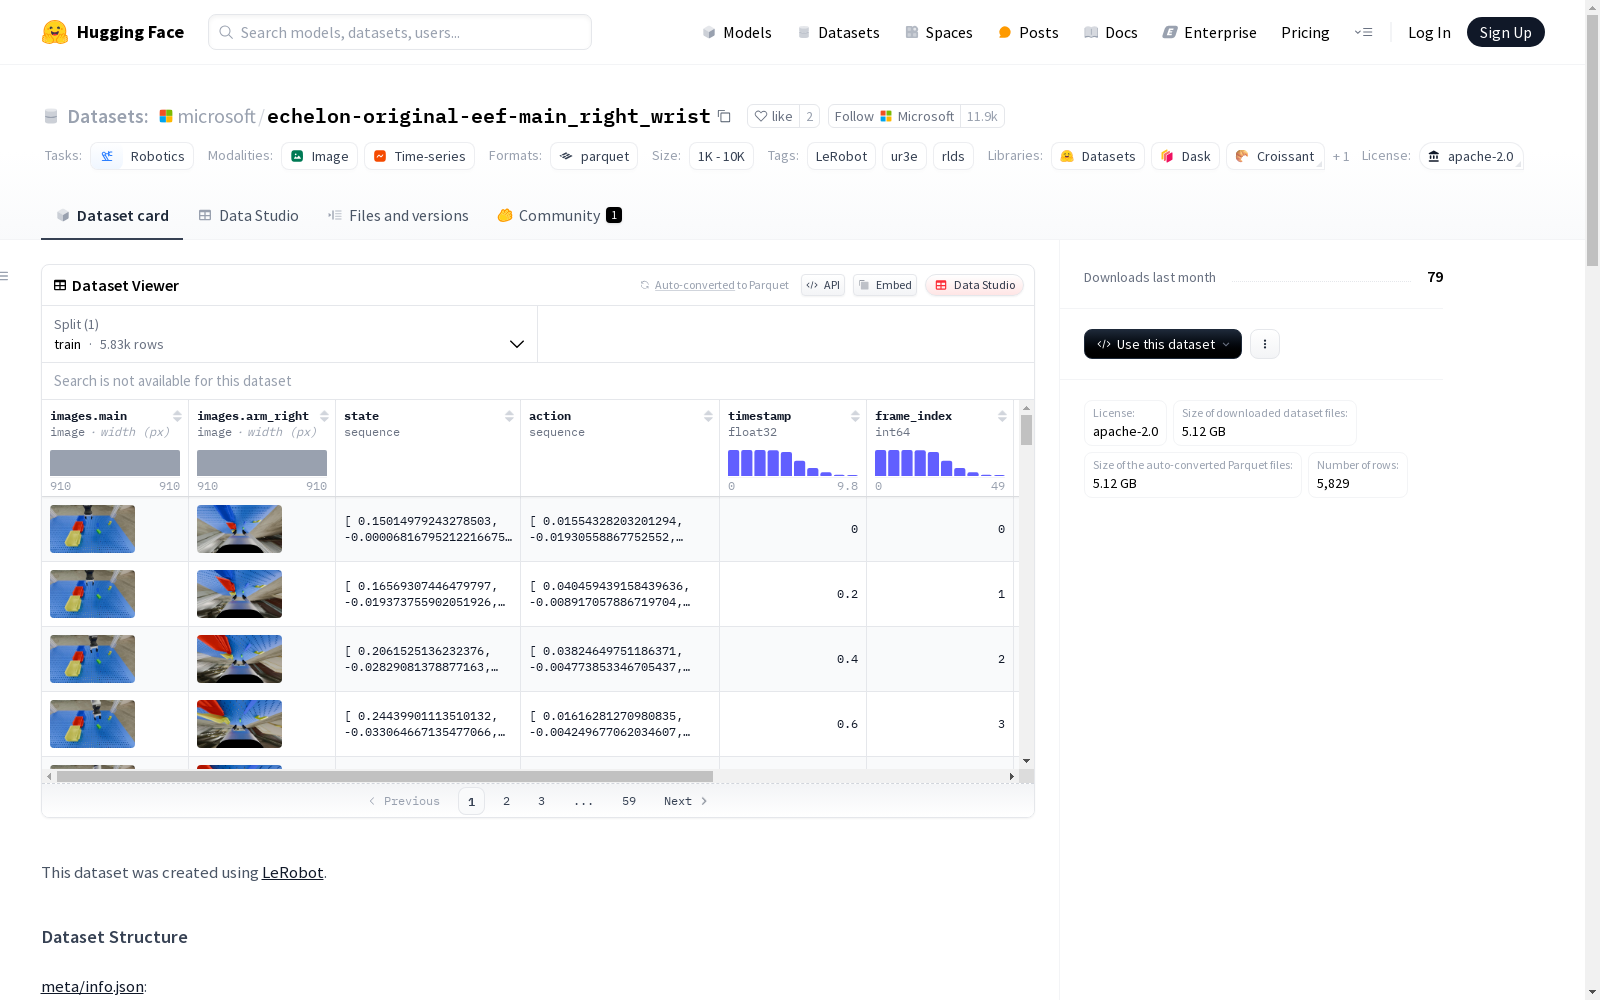The image size is (1600, 1000).
Task: Open the Community tab
Action: [560, 216]
